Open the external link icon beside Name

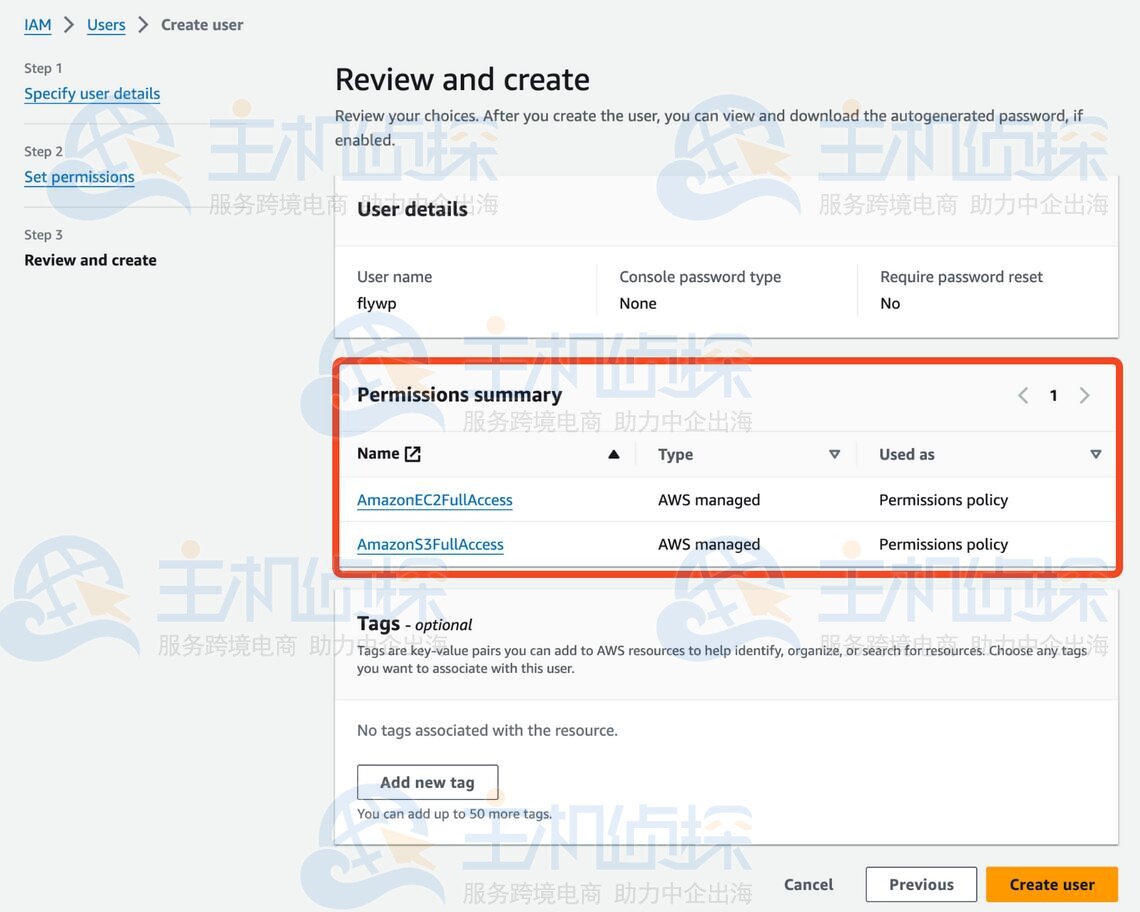click(x=413, y=454)
